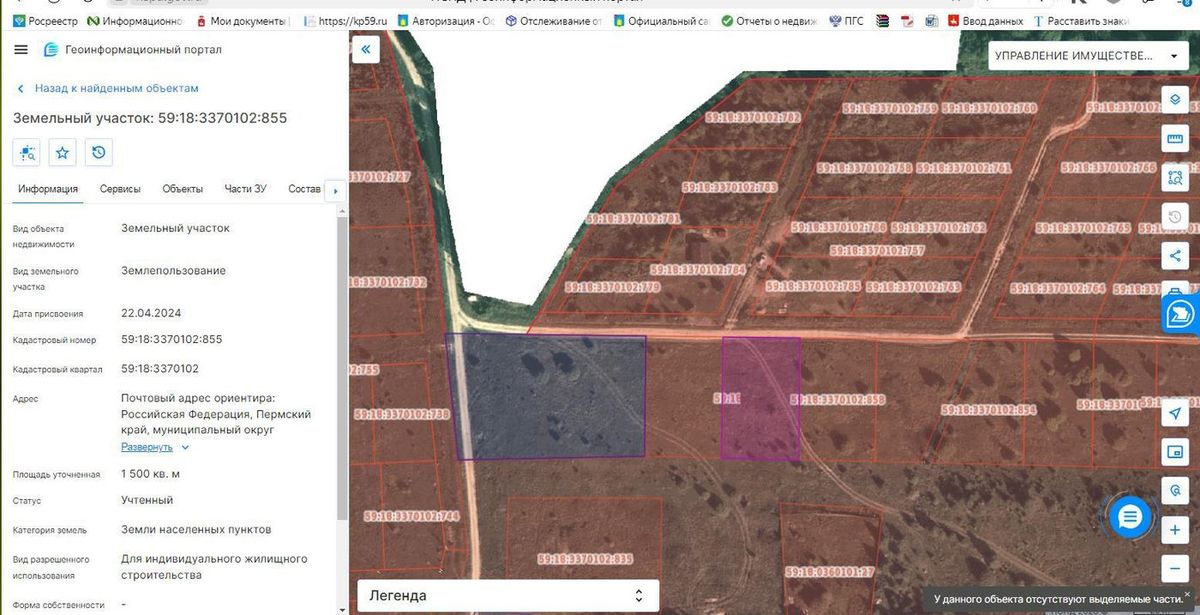Viewport: 1200px width, 615px height.
Task: Switch to the Сервисы tab
Action: click(x=120, y=189)
